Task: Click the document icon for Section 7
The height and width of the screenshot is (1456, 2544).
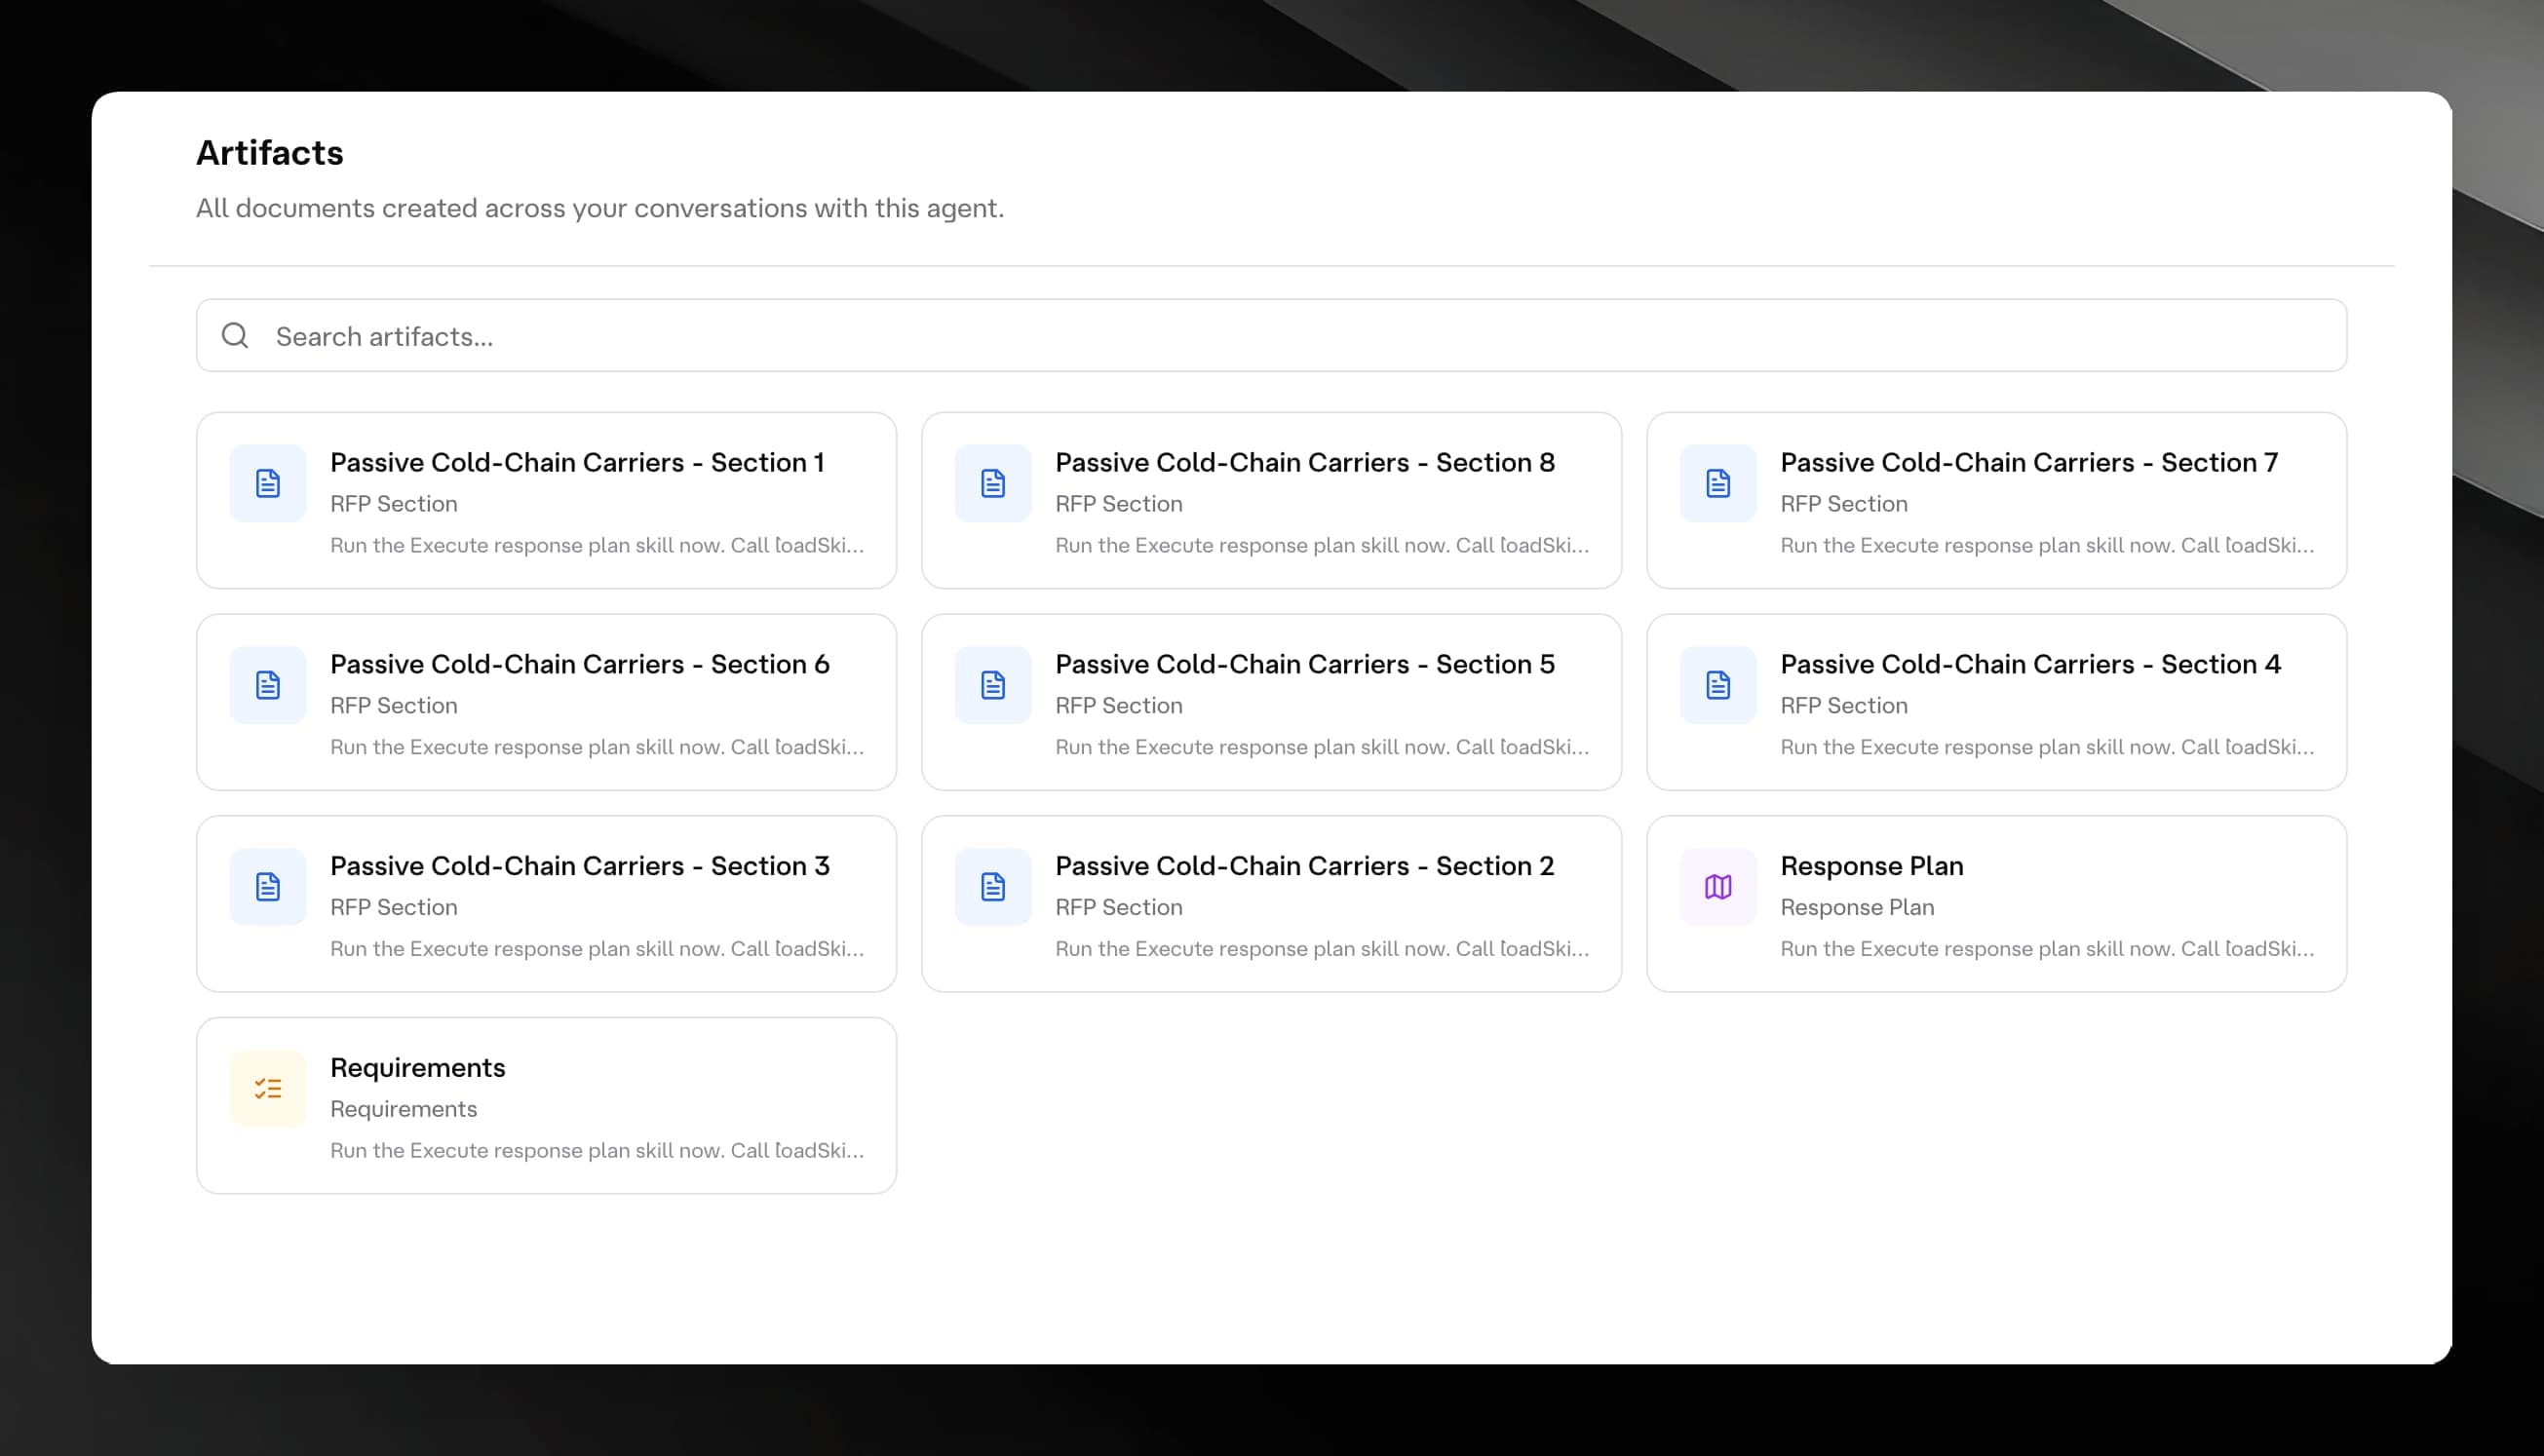Action: pyautogui.click(x=1718, y=483)
